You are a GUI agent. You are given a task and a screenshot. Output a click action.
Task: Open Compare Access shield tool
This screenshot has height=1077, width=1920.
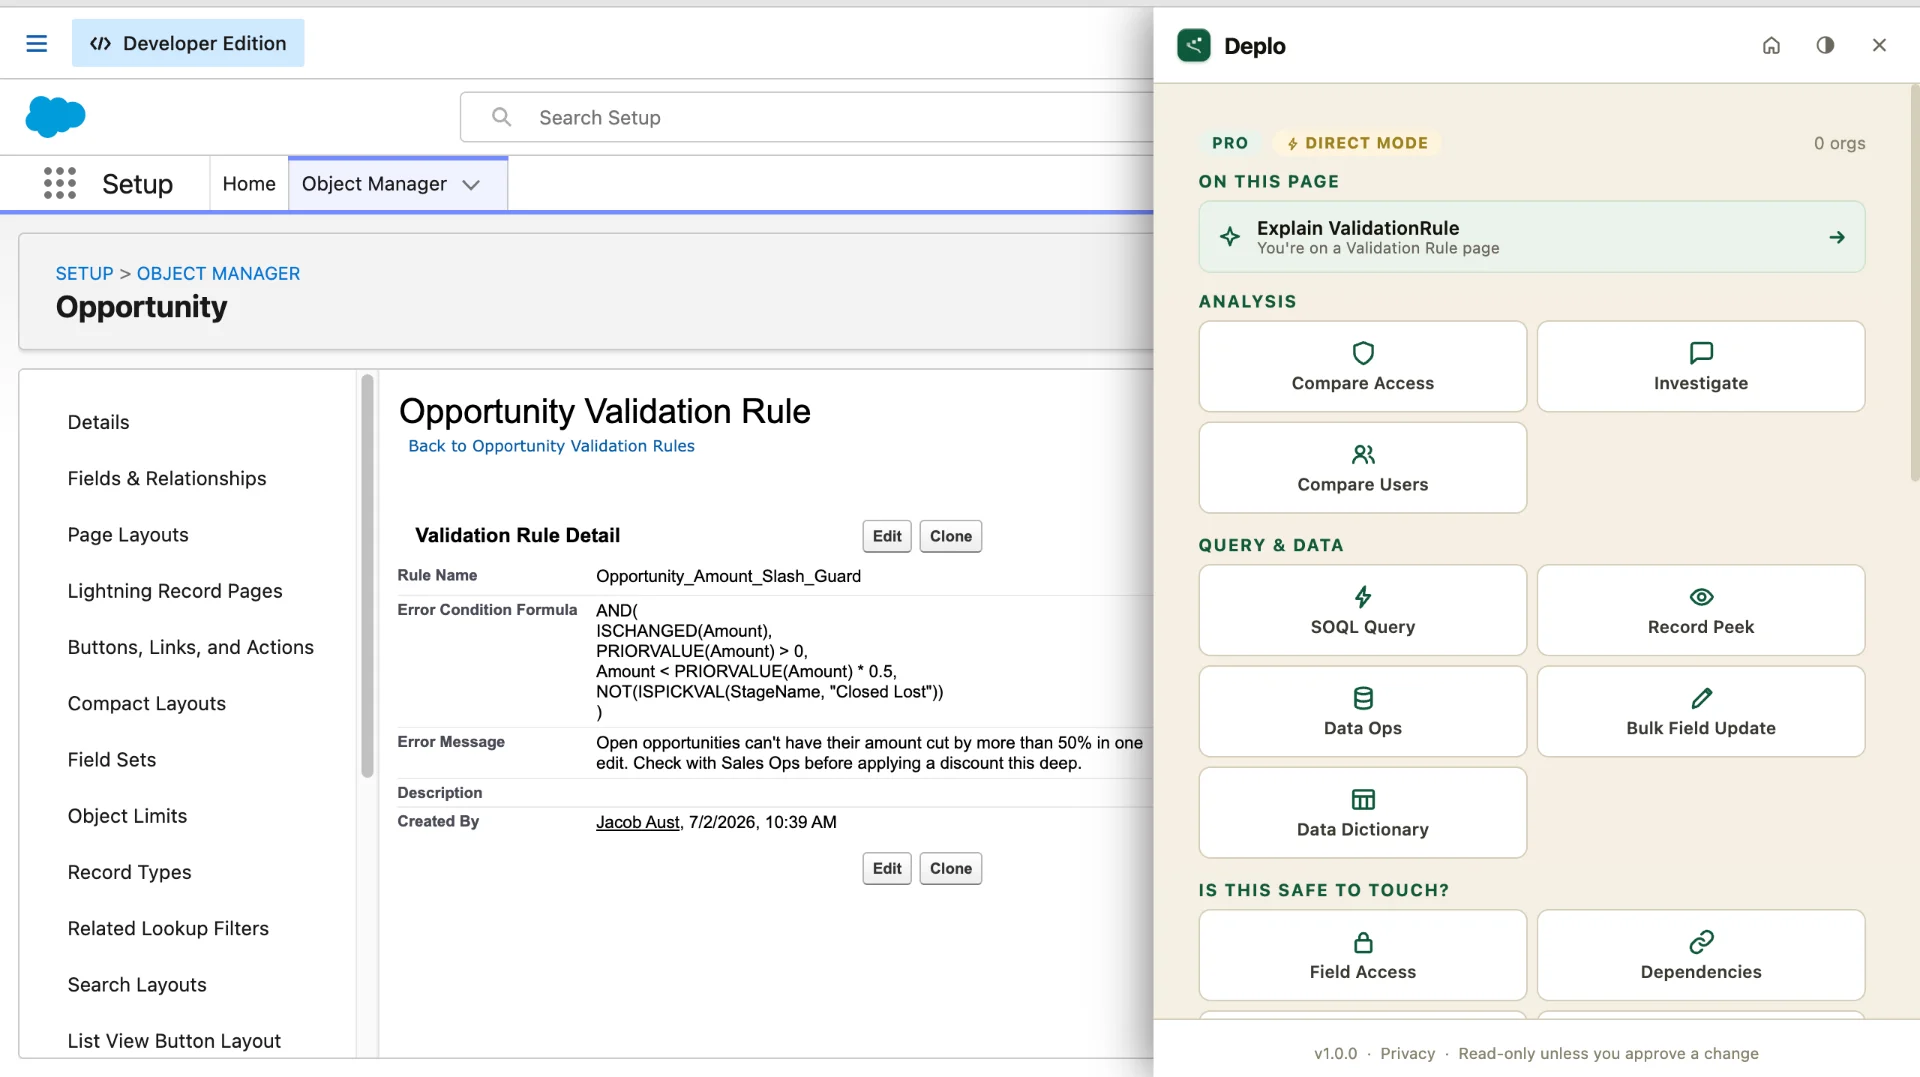tap(1363, 366)
